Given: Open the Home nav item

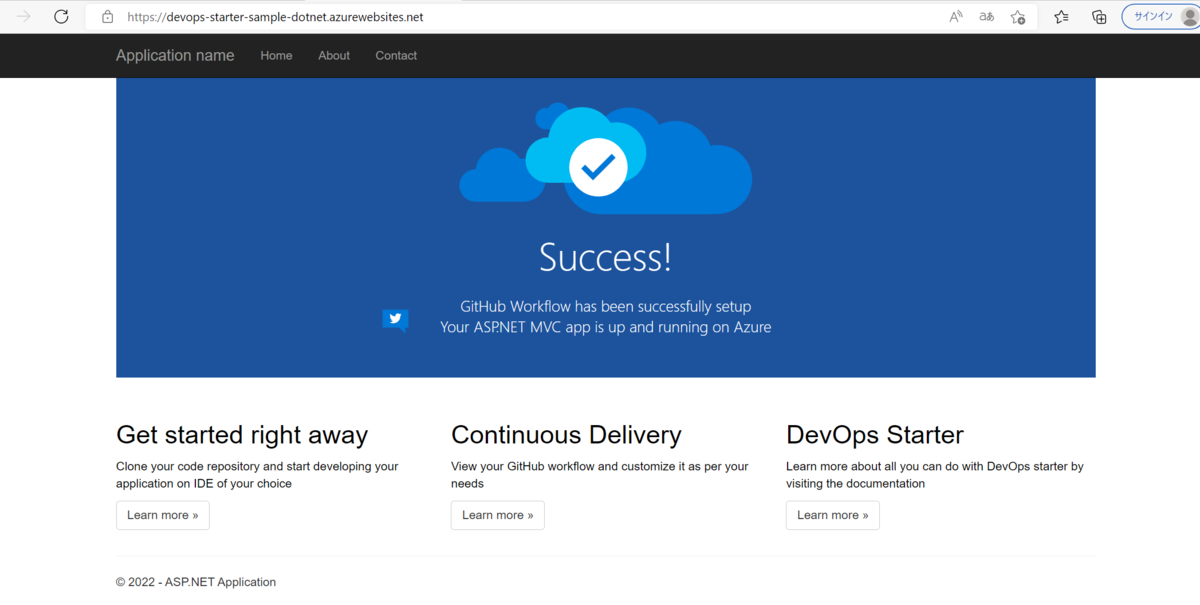Looking at the screenshot, I should point(276,56).
